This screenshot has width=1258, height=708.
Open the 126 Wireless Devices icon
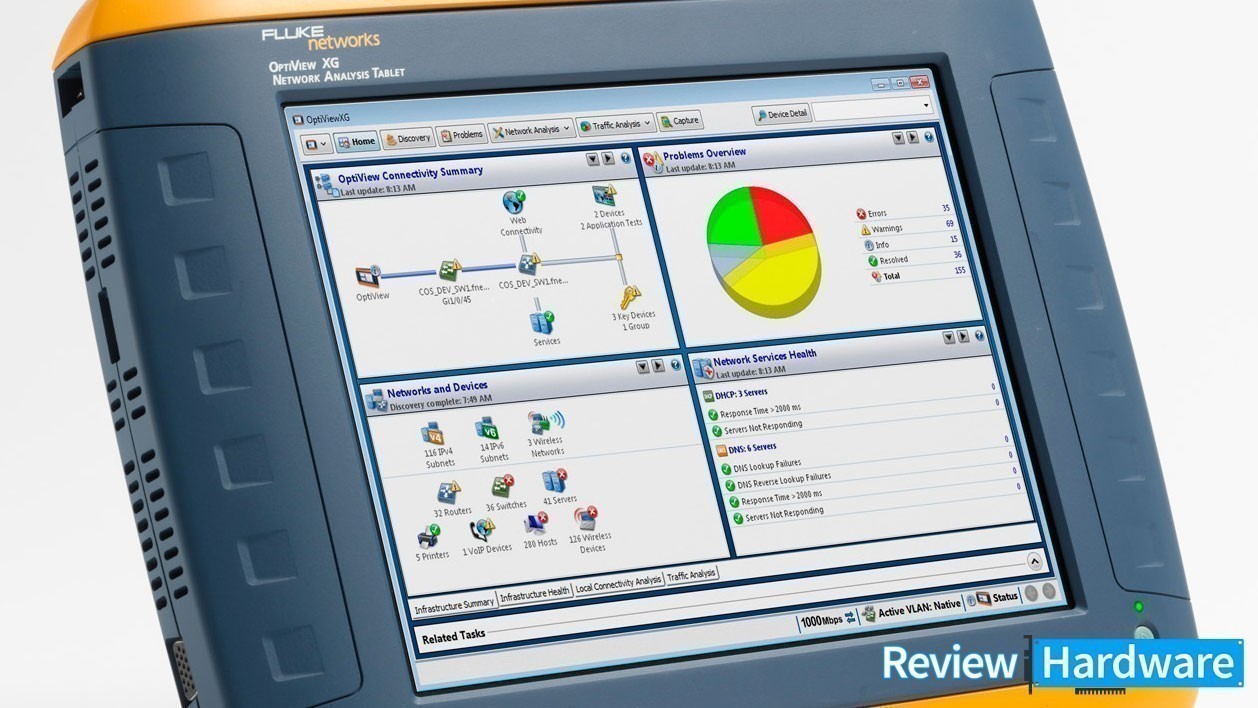pos(587,519)
